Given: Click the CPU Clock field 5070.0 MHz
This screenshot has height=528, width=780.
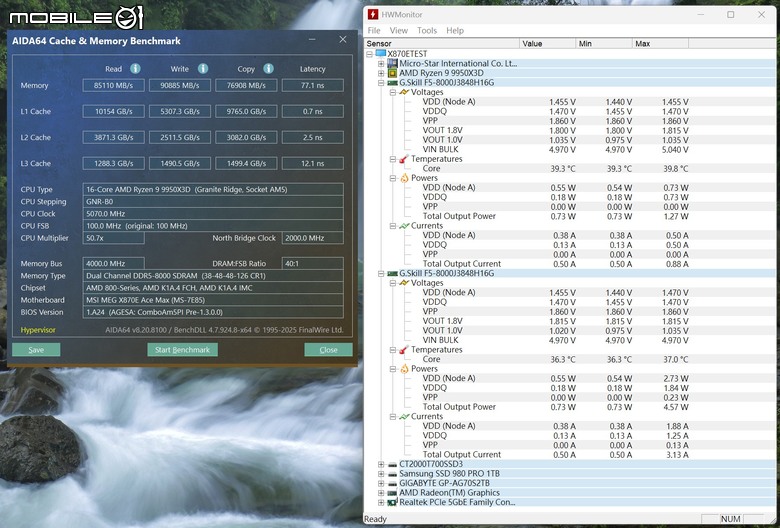Looking at the screenshot, I should tap(213, 213).
